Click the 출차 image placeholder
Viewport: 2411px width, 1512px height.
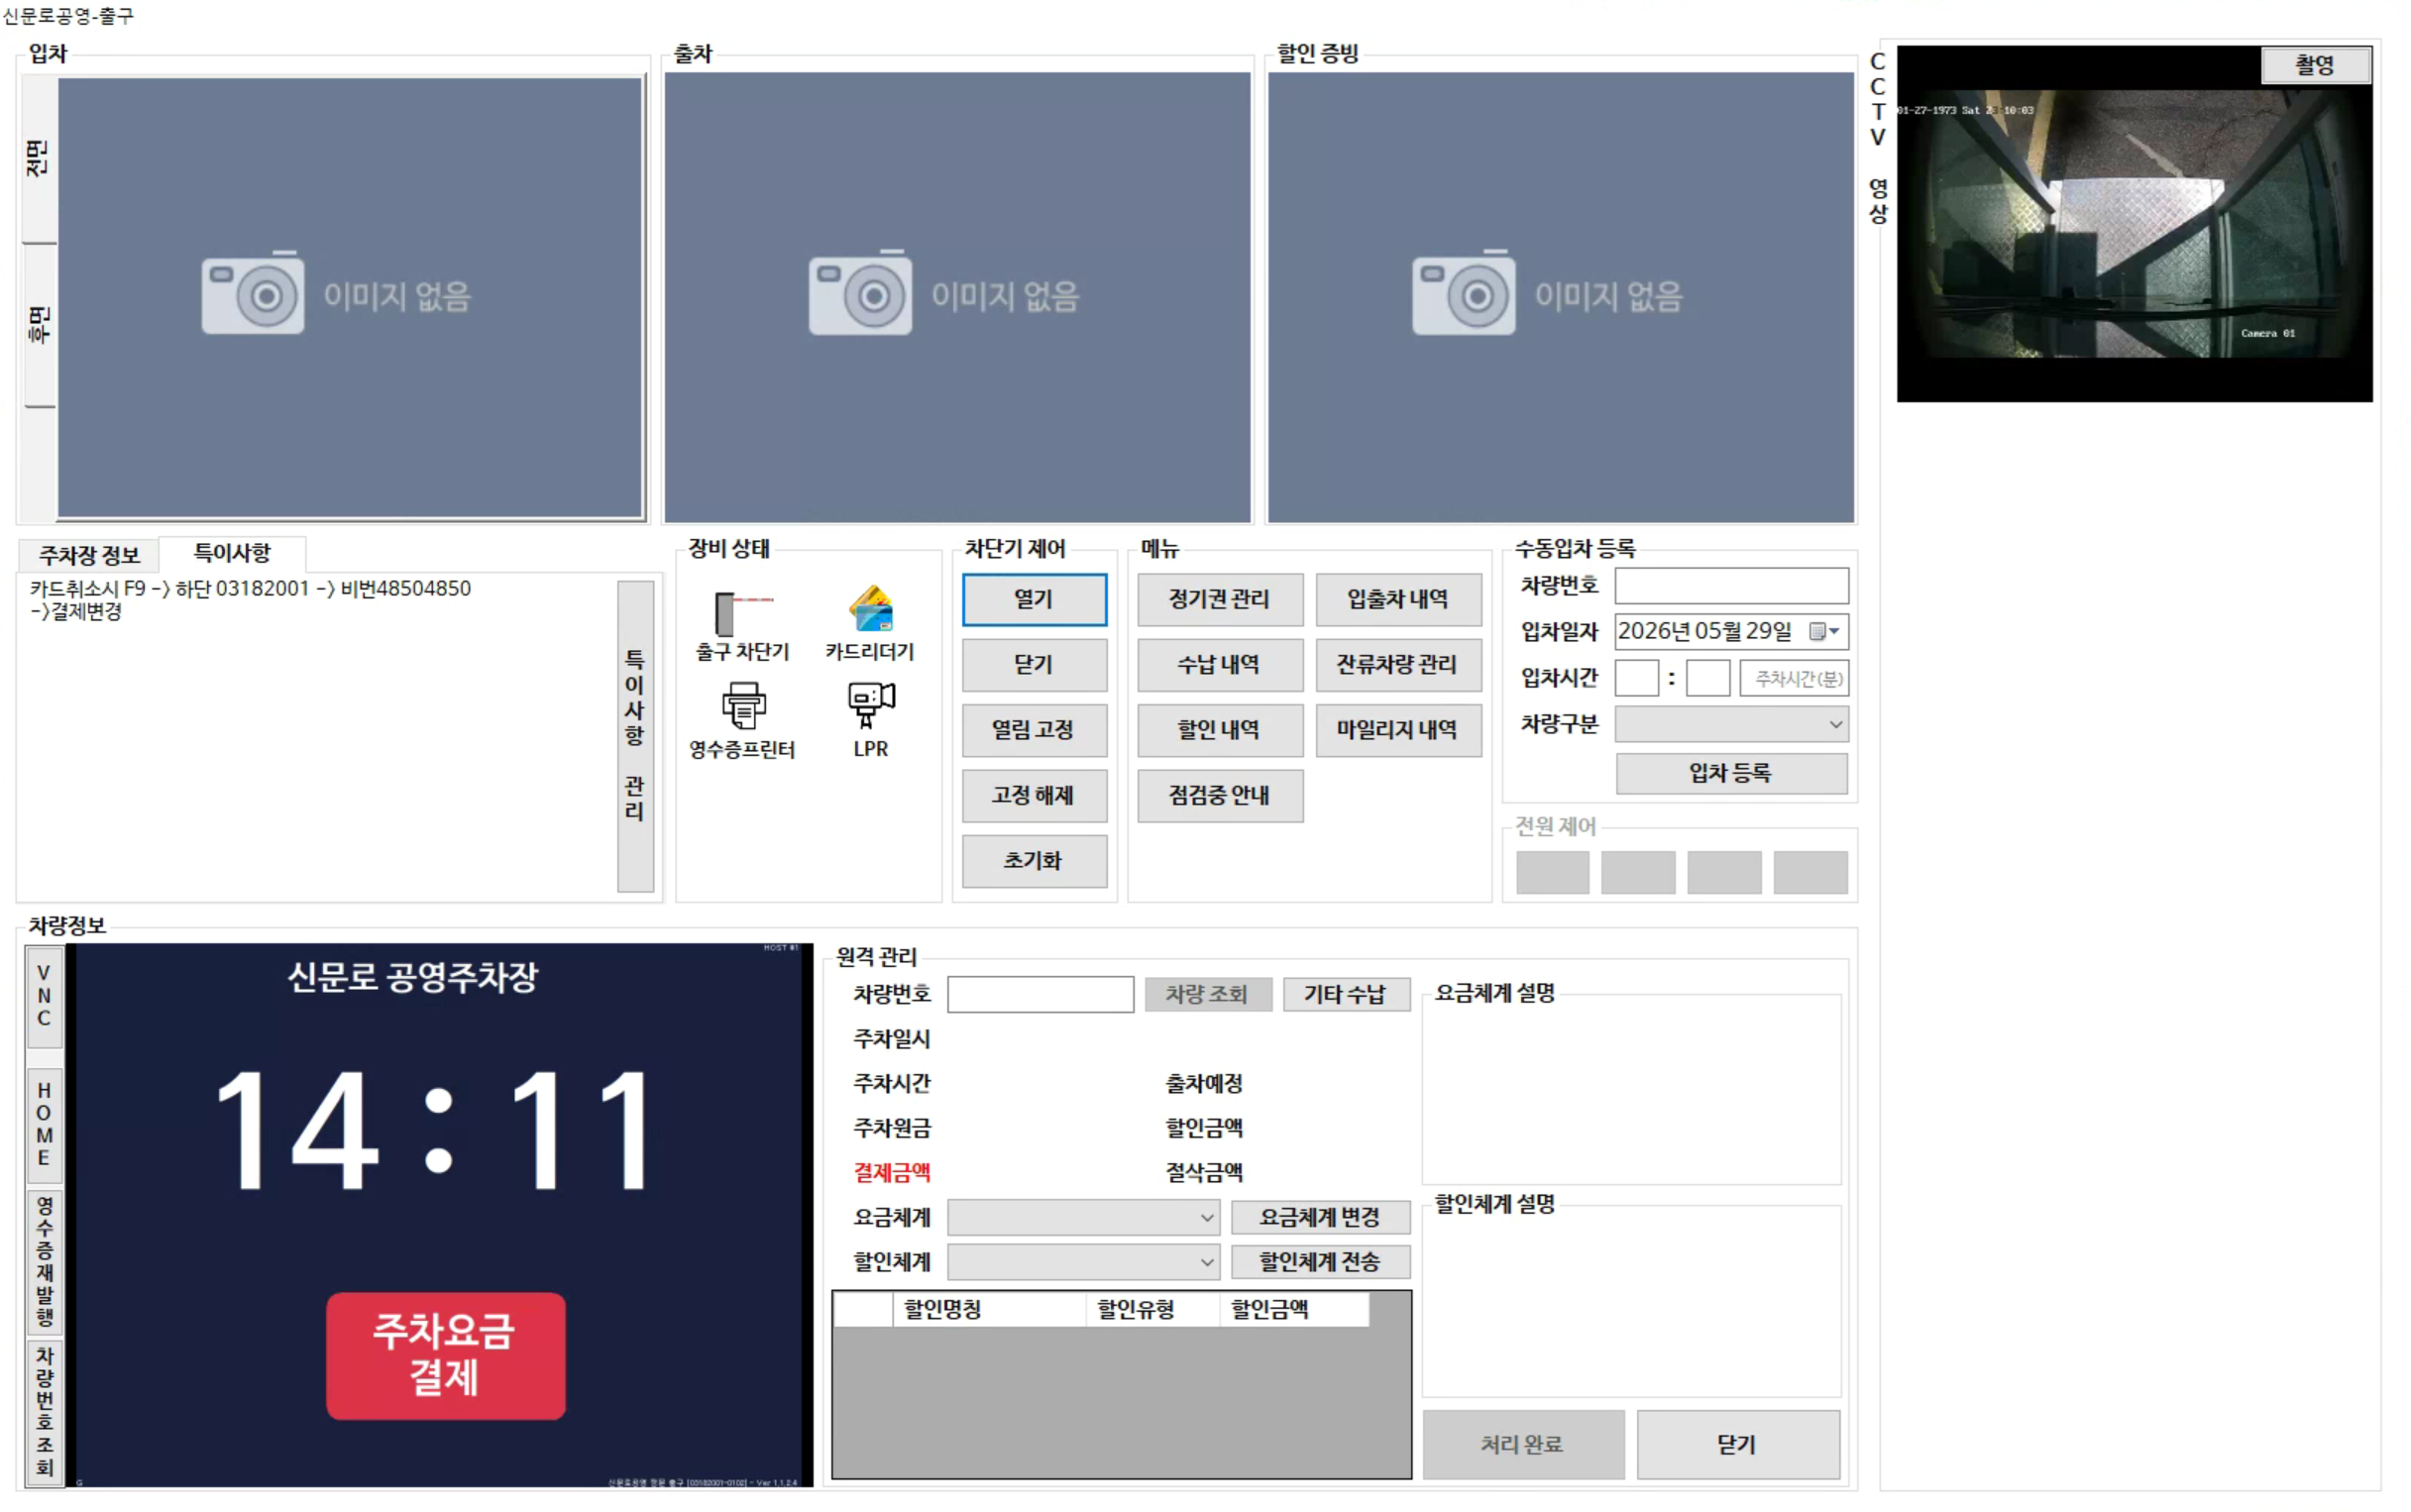point(957,297)
